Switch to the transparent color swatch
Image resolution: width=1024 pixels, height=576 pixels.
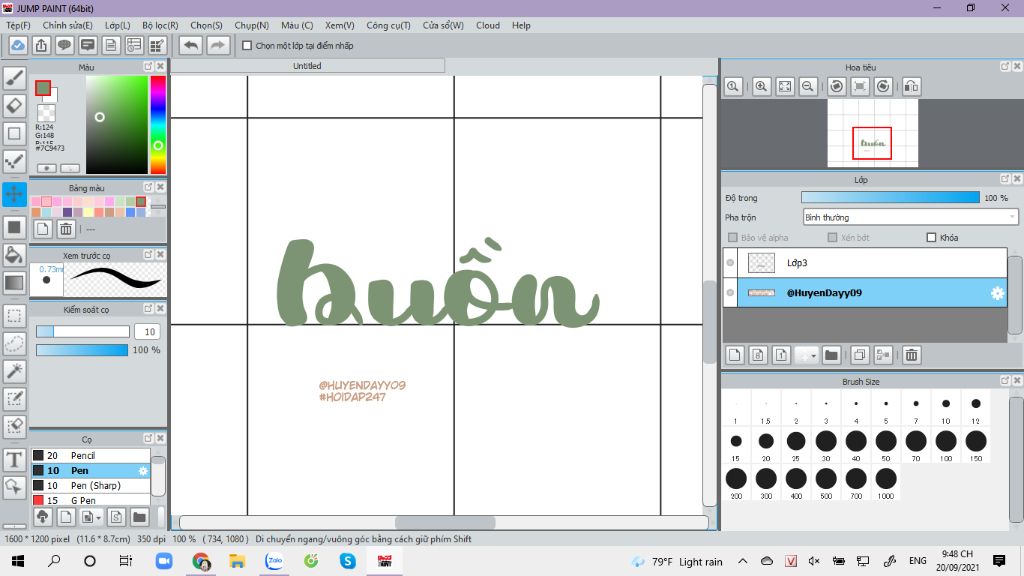point(46,113)
